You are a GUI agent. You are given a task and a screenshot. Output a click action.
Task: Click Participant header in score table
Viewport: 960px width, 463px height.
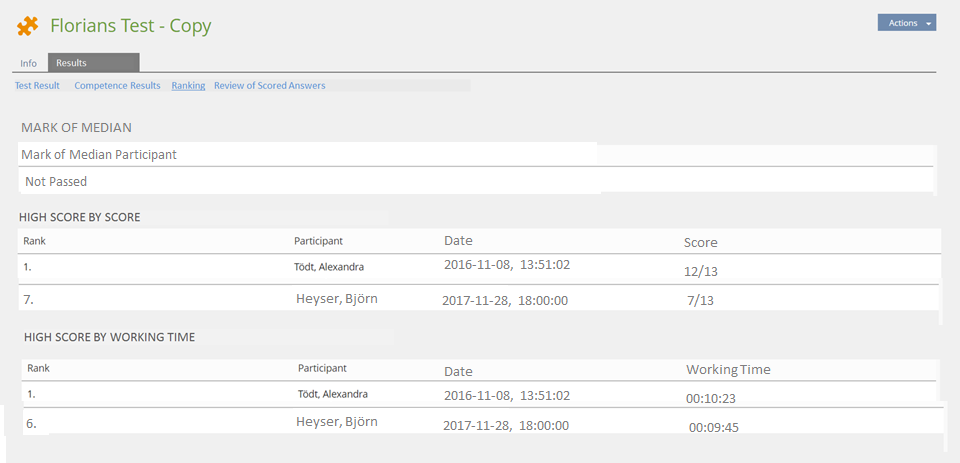click(x=318, y=241)
